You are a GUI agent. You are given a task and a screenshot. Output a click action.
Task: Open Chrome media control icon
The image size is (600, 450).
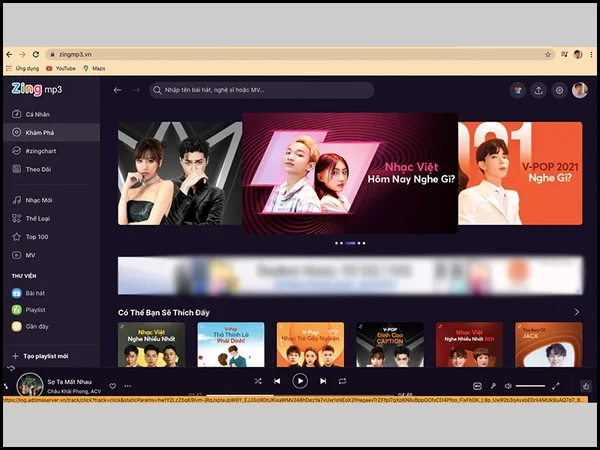[564, 54]
